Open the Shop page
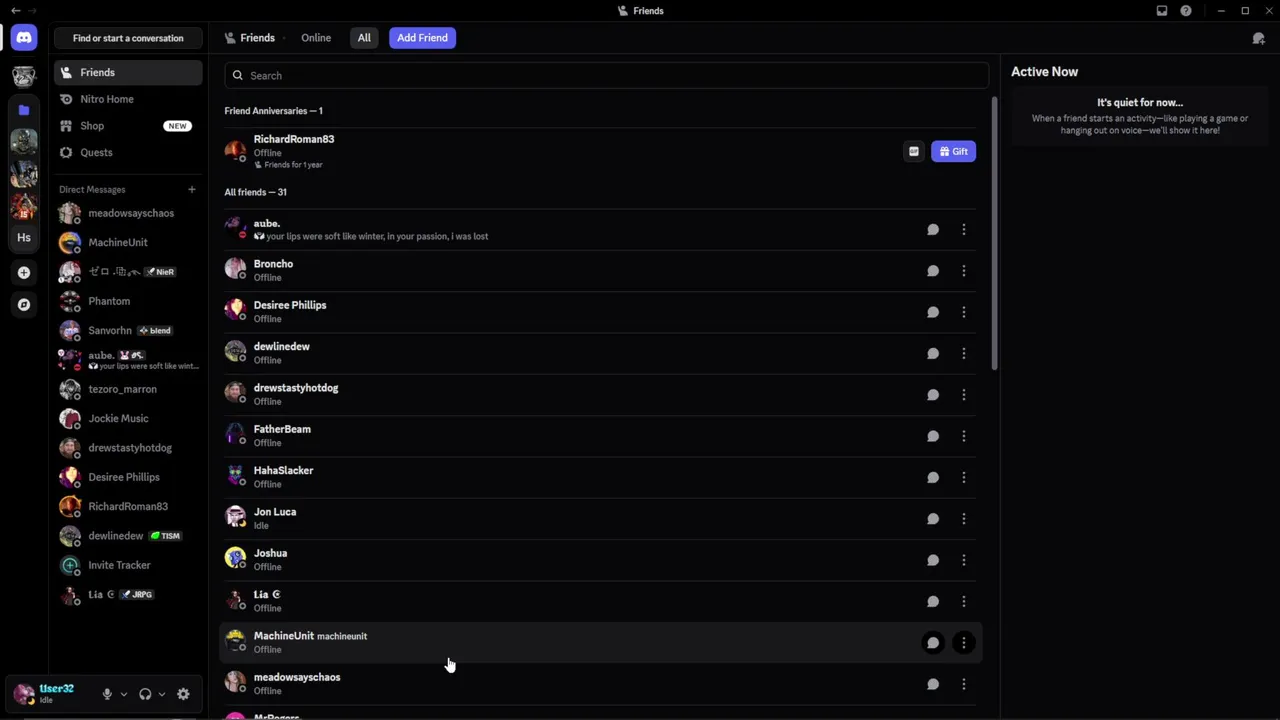 (x=128, y=126)
